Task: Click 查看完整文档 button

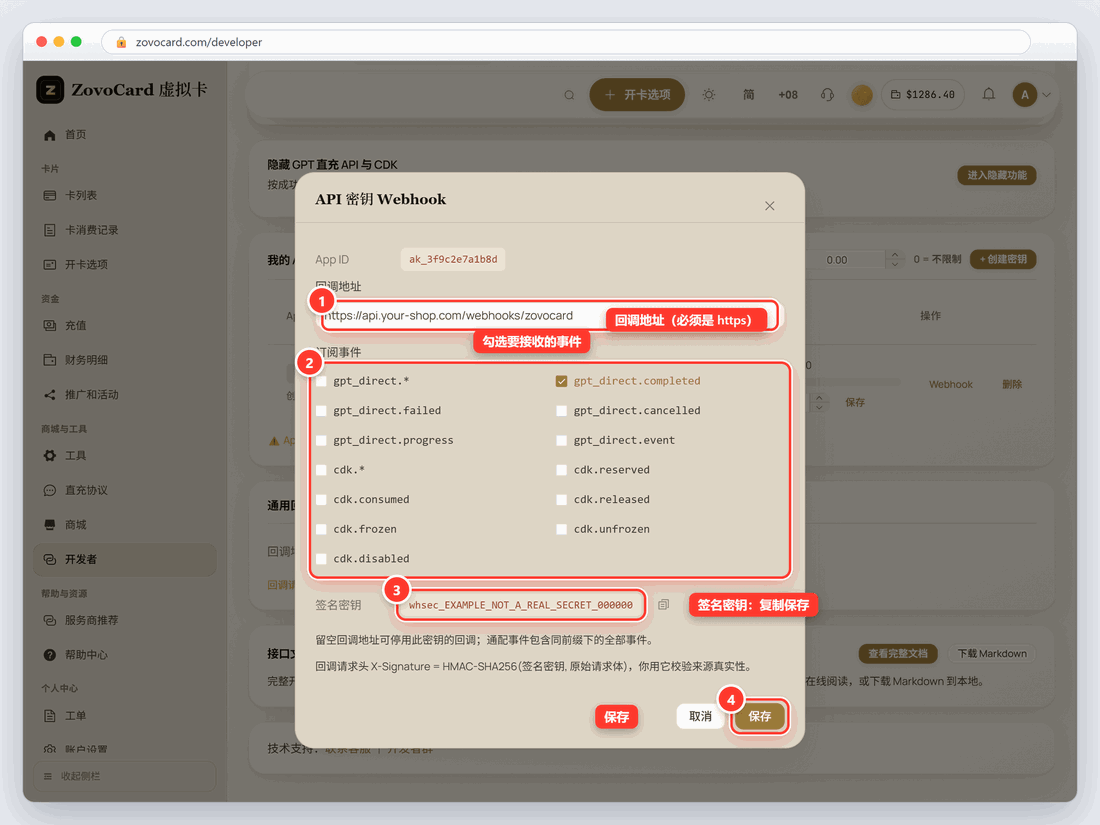Action: pyautogui.click(x=898, y=654)
